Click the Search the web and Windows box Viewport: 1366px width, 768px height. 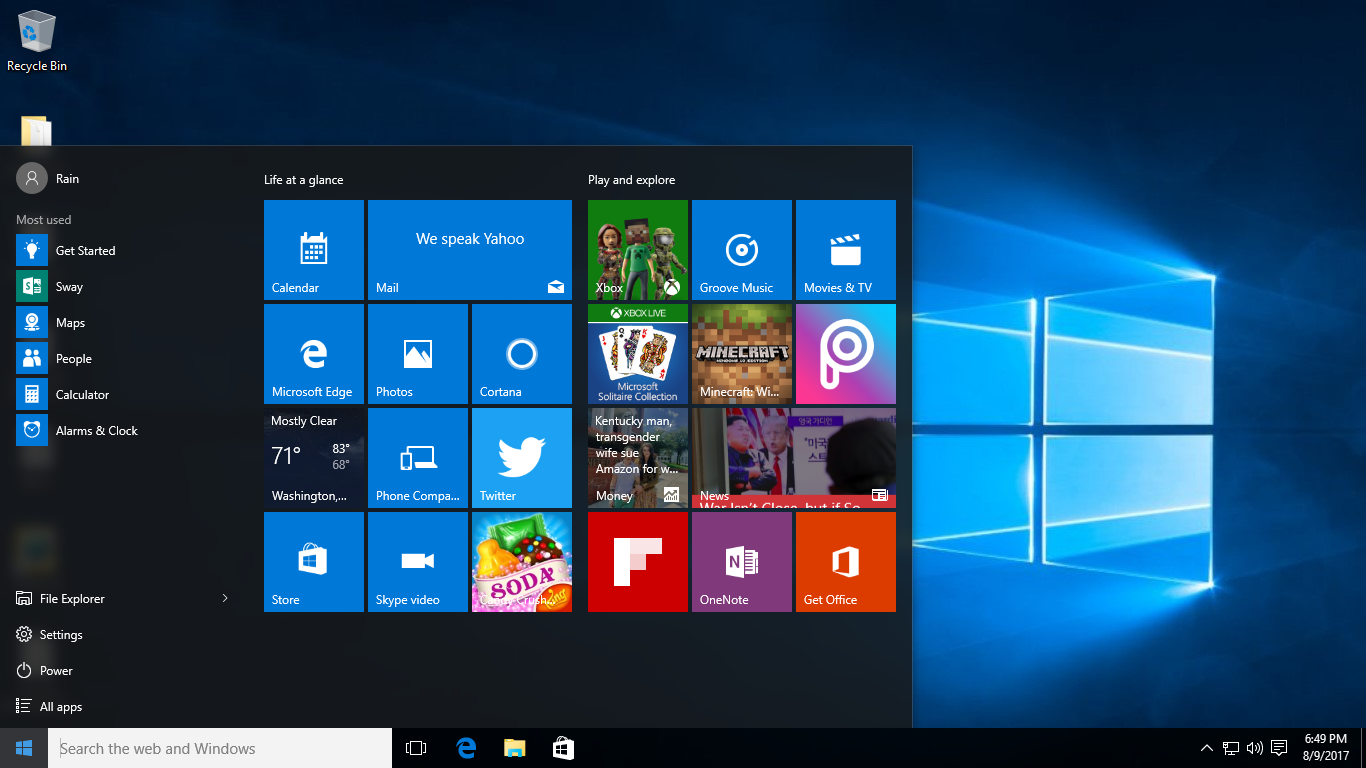(220, 748)
